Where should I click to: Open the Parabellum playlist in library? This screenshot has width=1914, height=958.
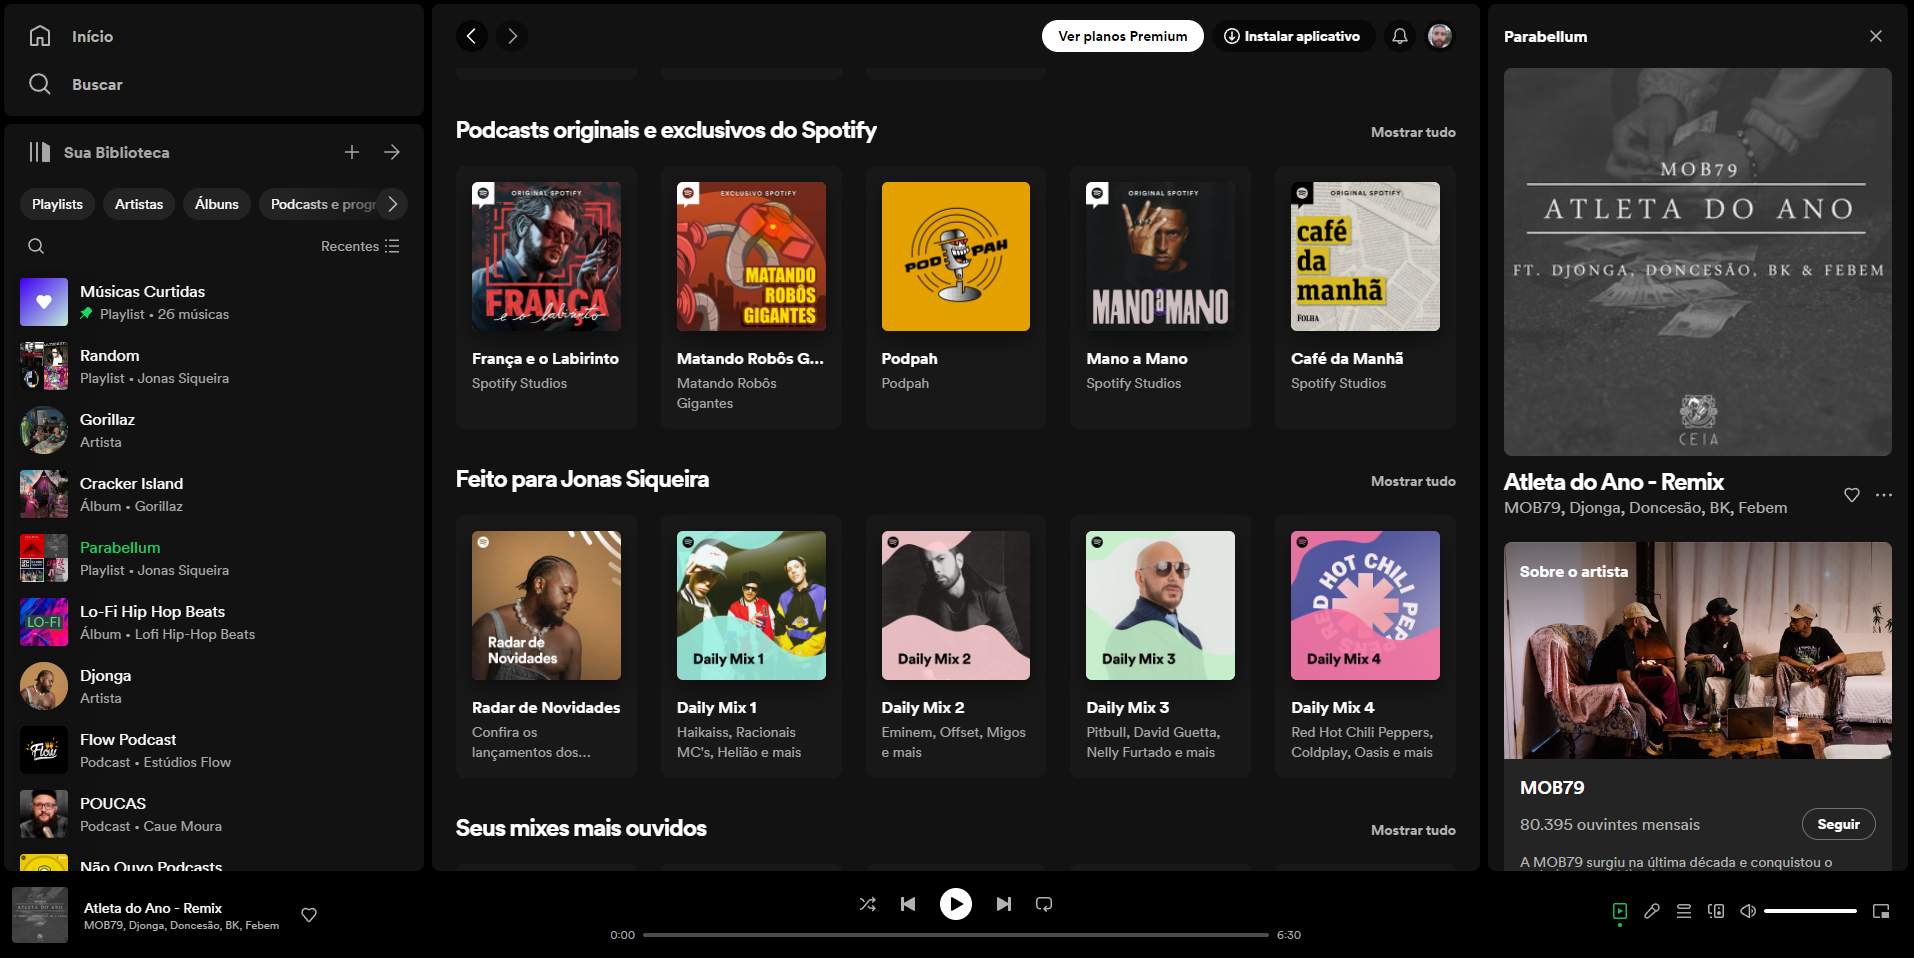tap(212, 558)
